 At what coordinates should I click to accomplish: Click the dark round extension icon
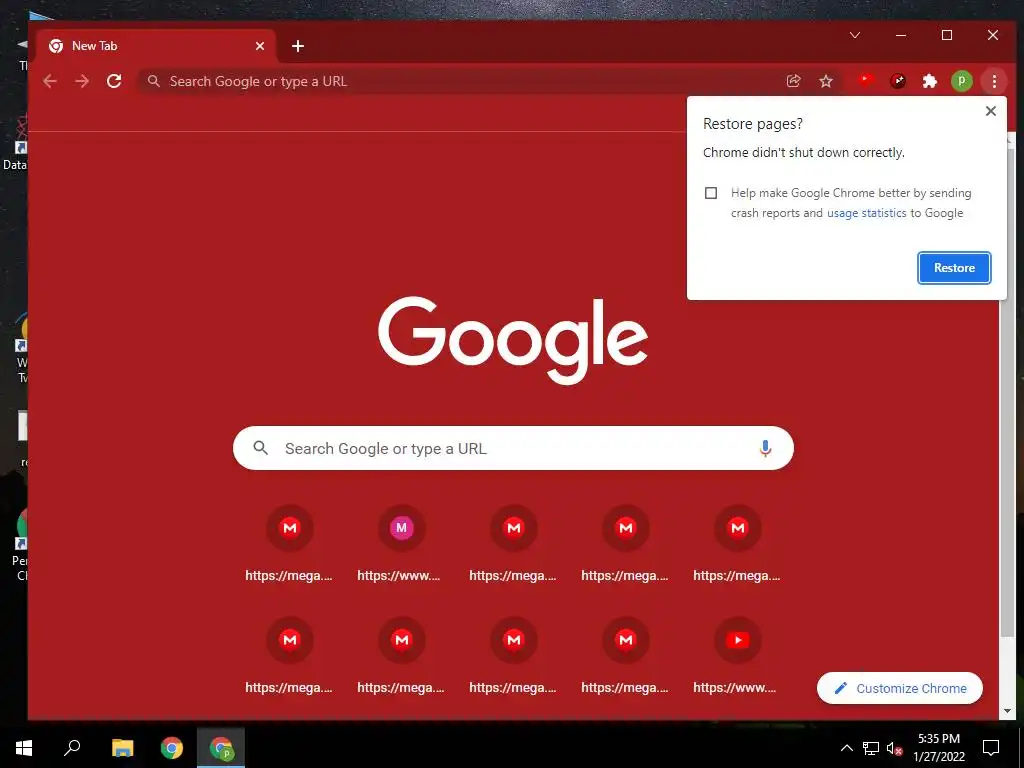pos(898,81)
